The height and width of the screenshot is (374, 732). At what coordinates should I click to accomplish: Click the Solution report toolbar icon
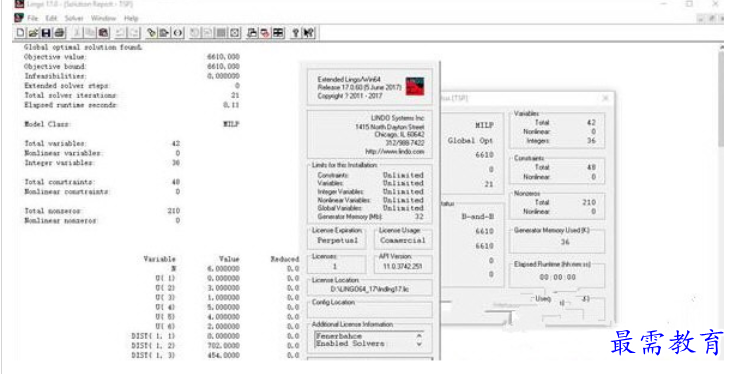pyautogui.click(x=208, y=33)
